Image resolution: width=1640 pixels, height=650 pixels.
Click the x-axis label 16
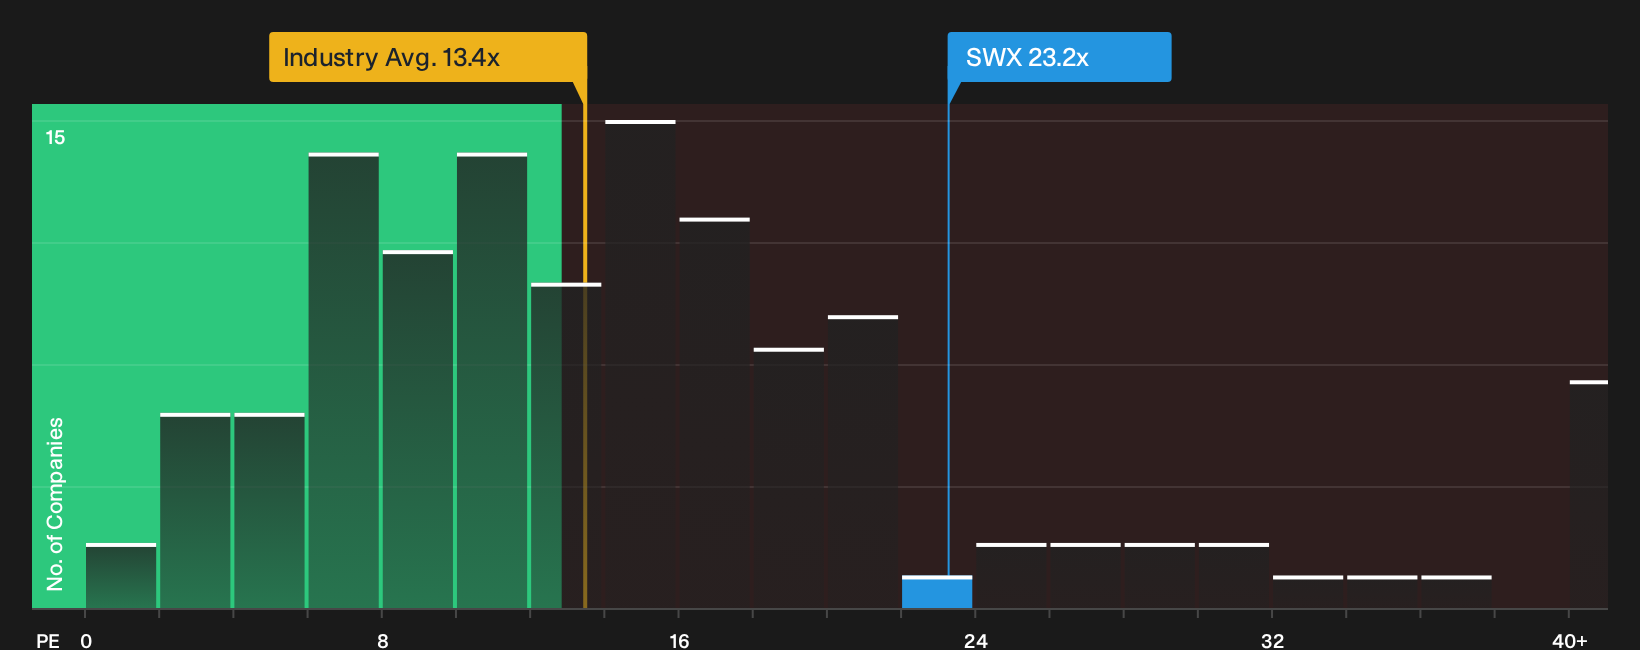pos(679,640)
